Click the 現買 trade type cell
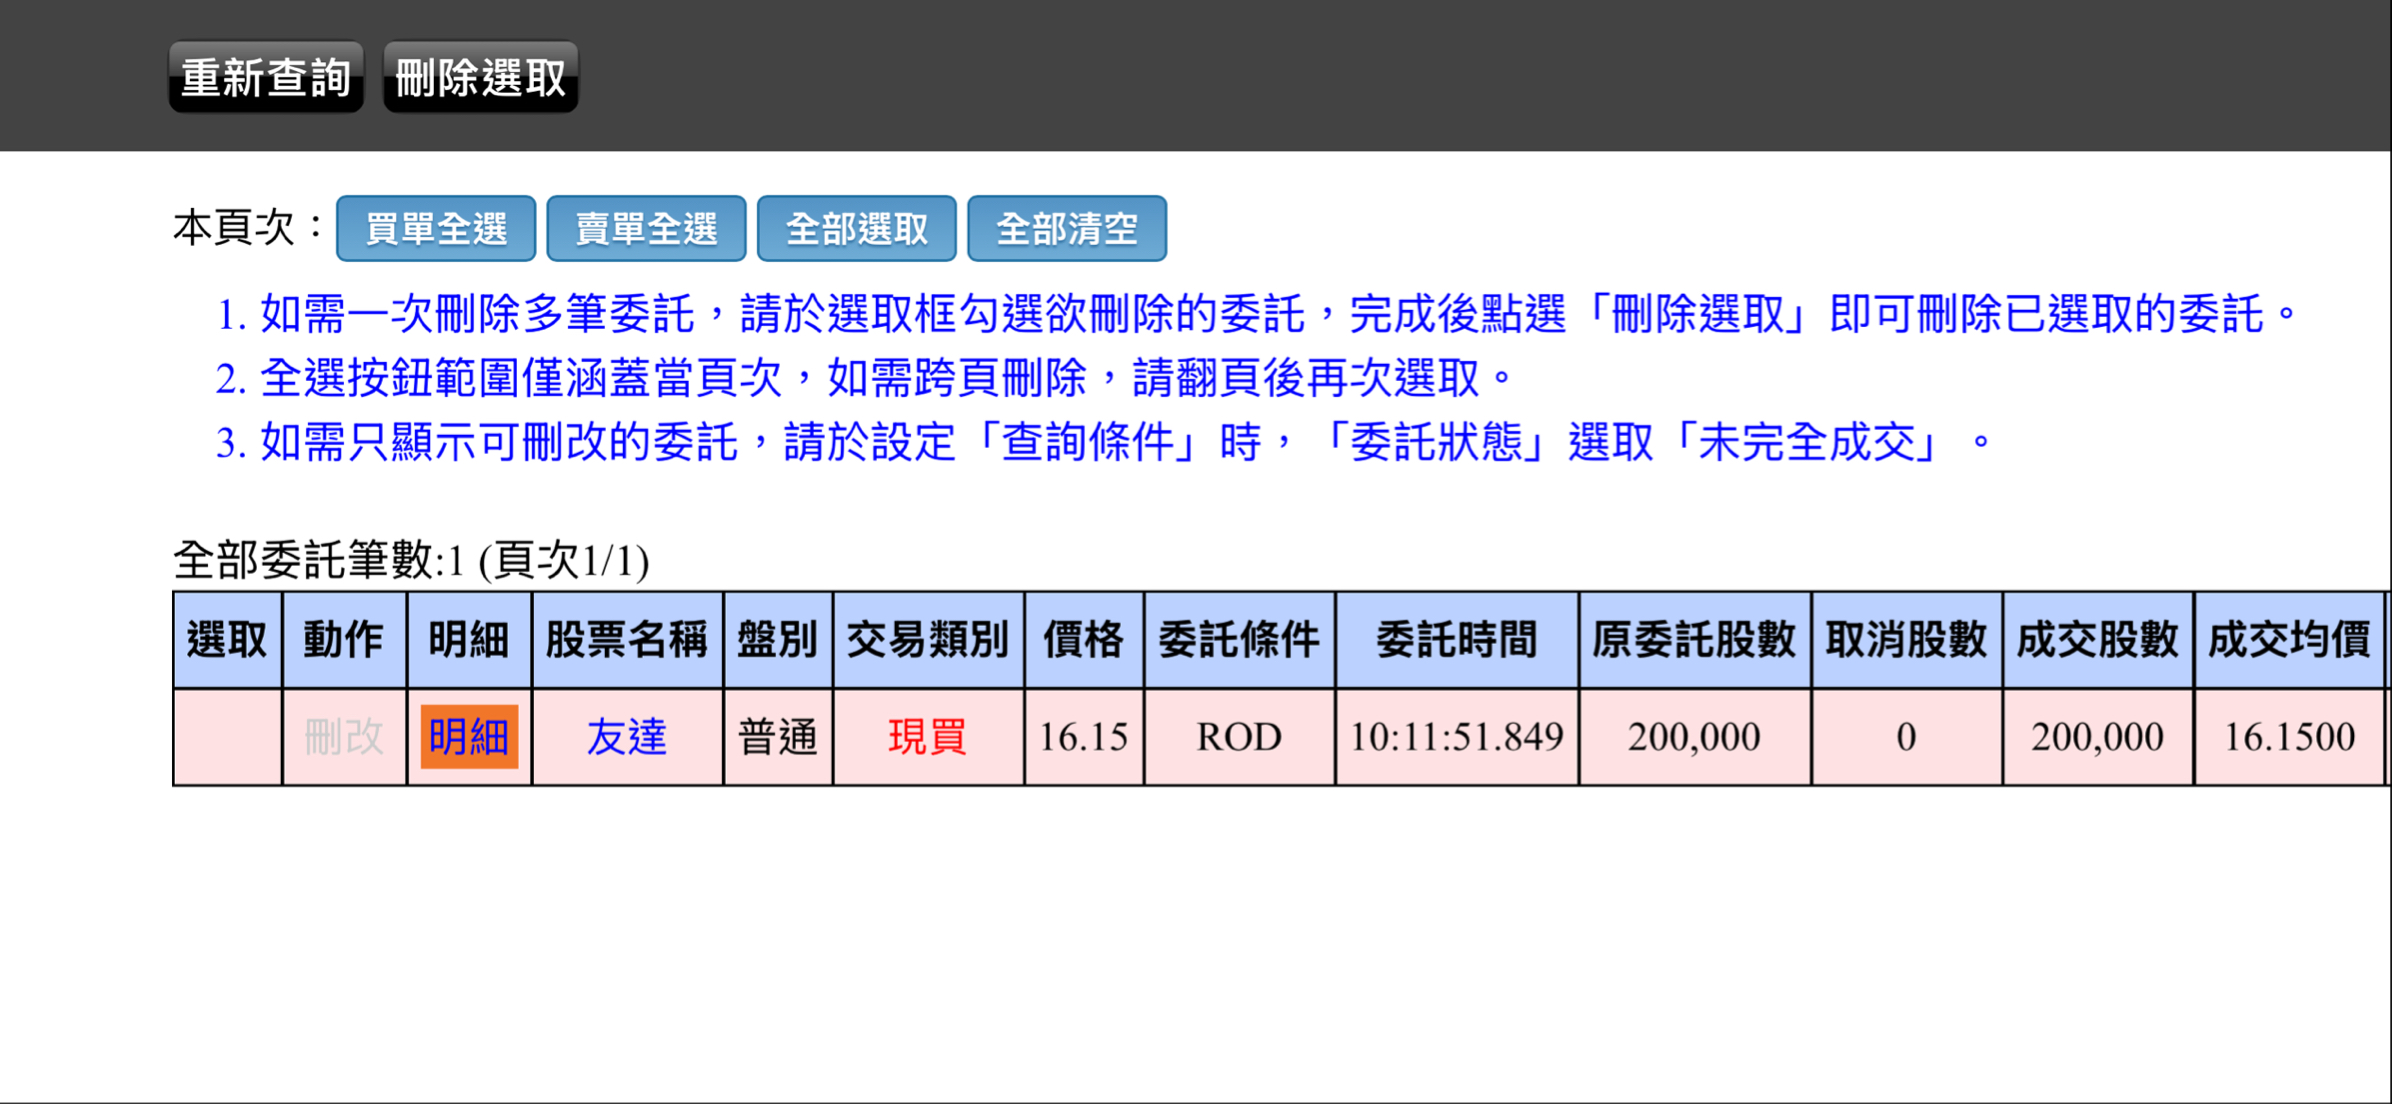 point(927,737)
